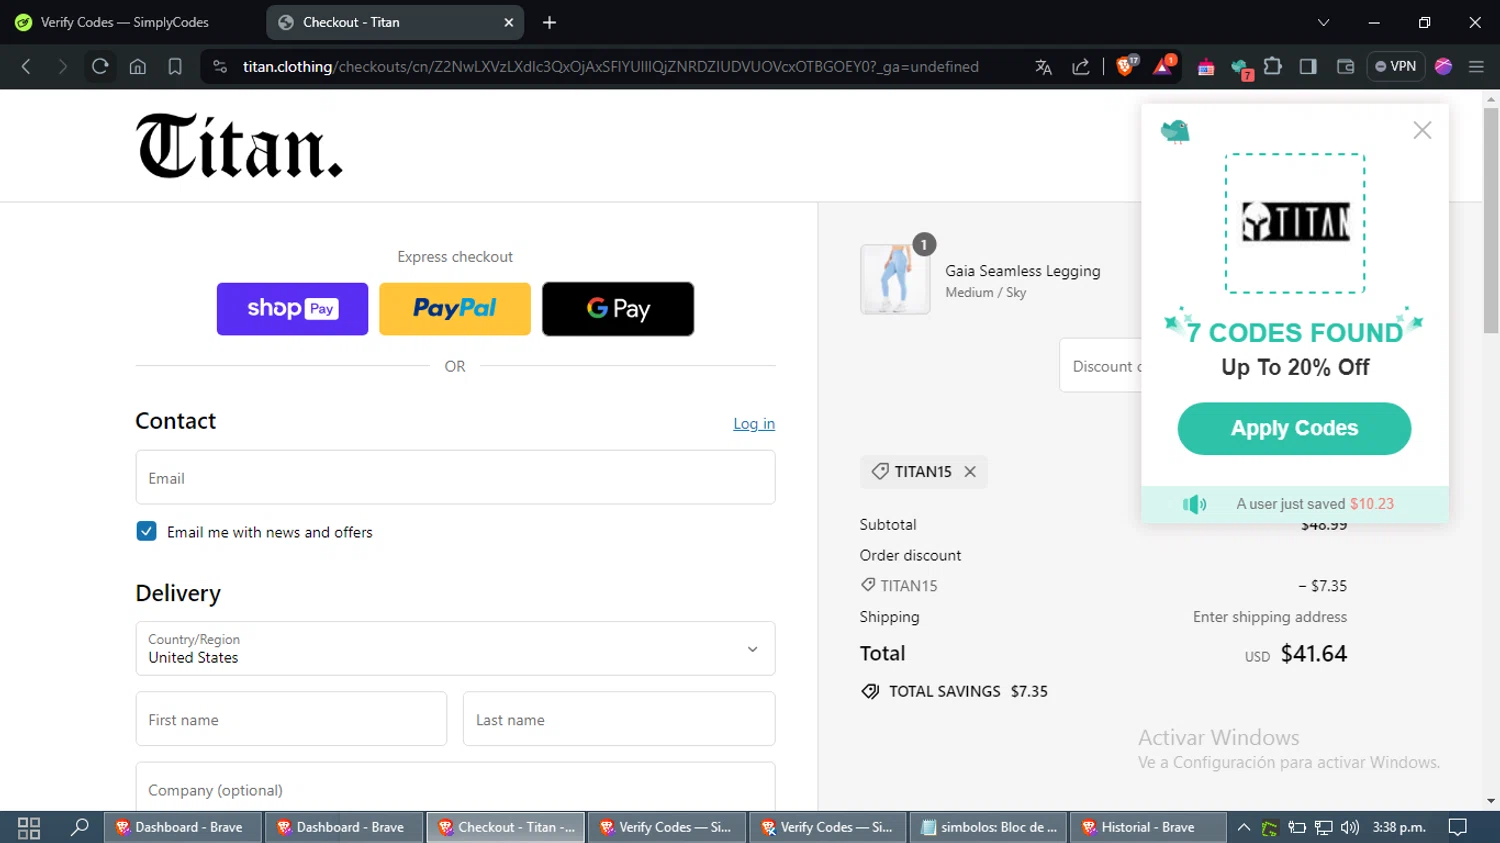1500x843 pixels.
Task: Click the Log in link
Action: 754,424
